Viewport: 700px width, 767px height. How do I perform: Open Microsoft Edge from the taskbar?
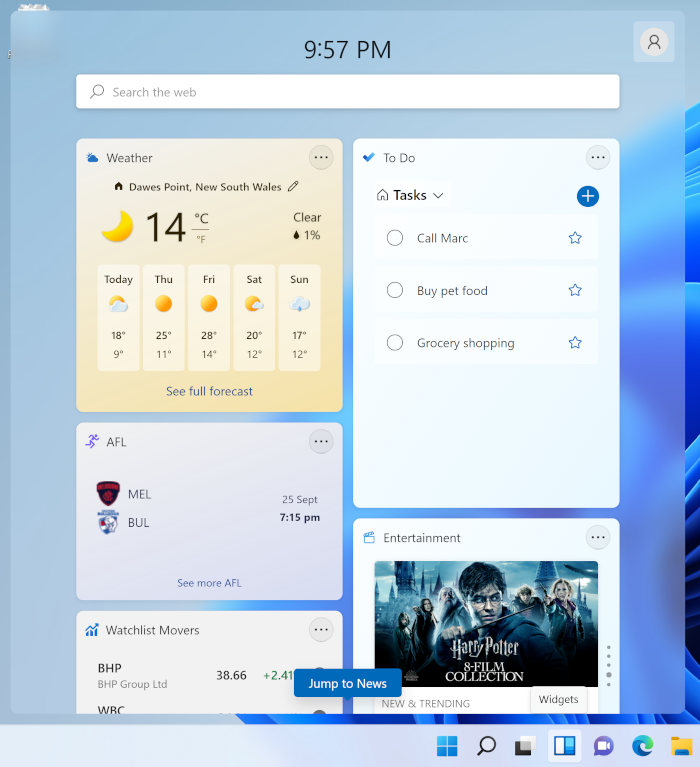[642, 745]
